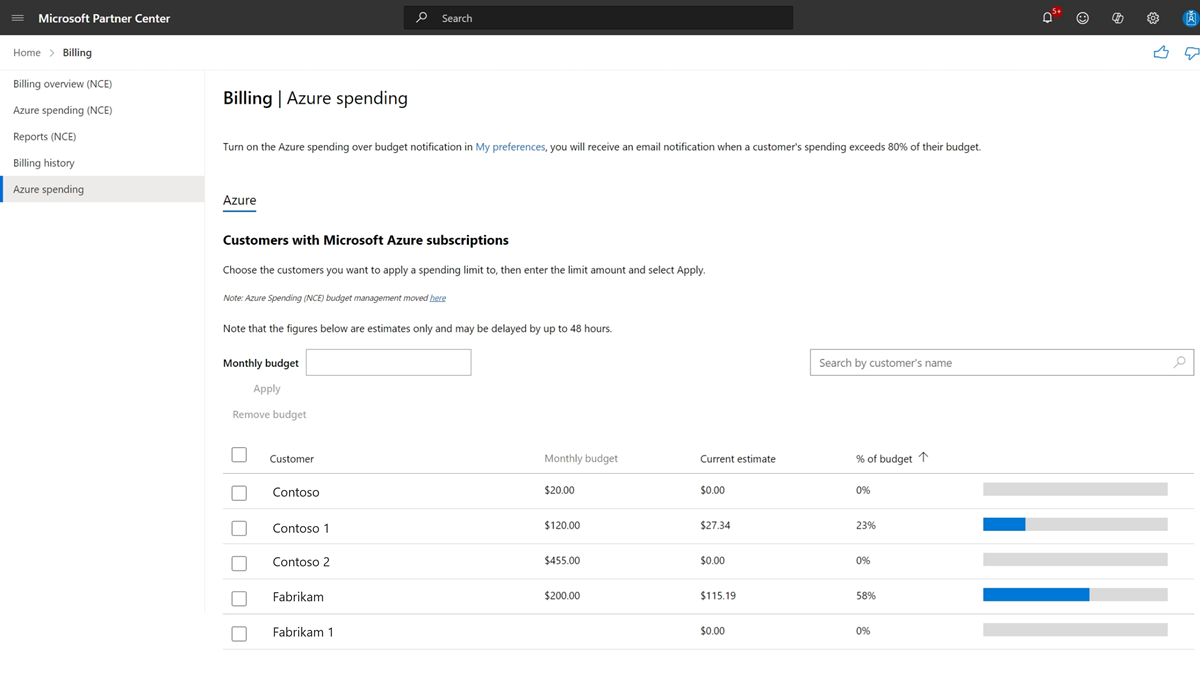Follow the 'here' budget management link
This screenshot has width=1200, height=682.
coord(437,298)
